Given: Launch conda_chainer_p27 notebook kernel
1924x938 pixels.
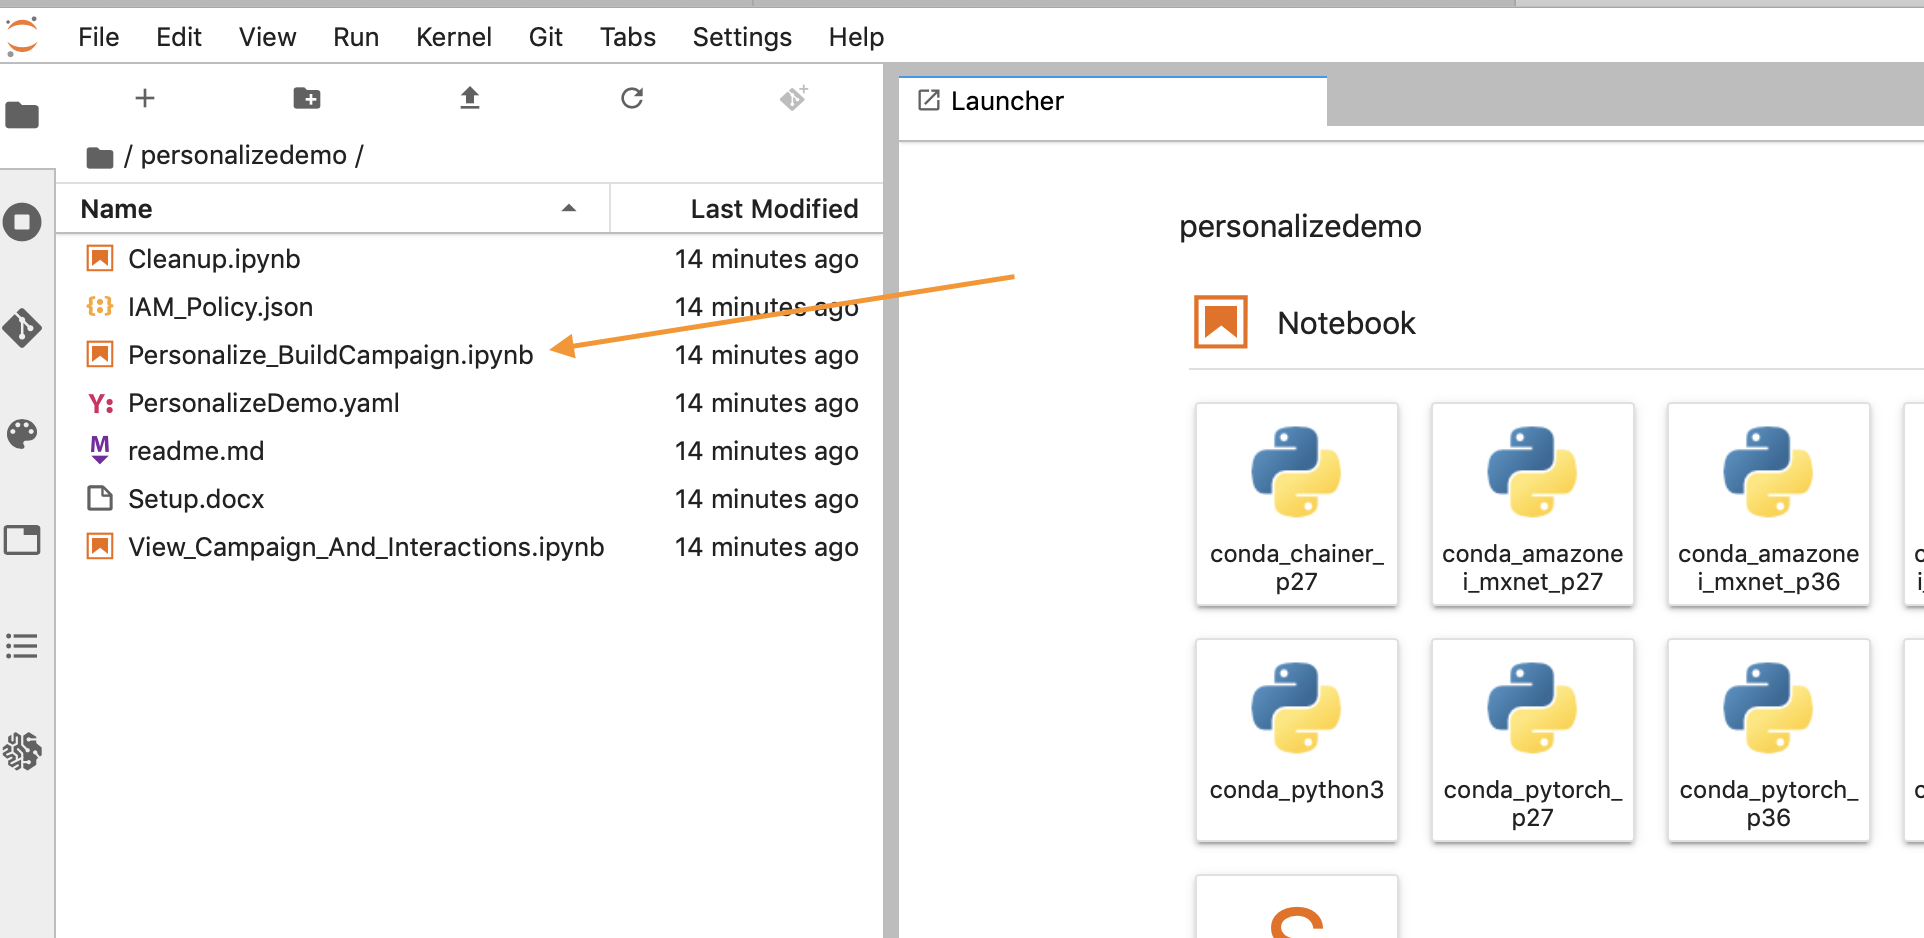Looking at the screenshot, I should 1297,504.
